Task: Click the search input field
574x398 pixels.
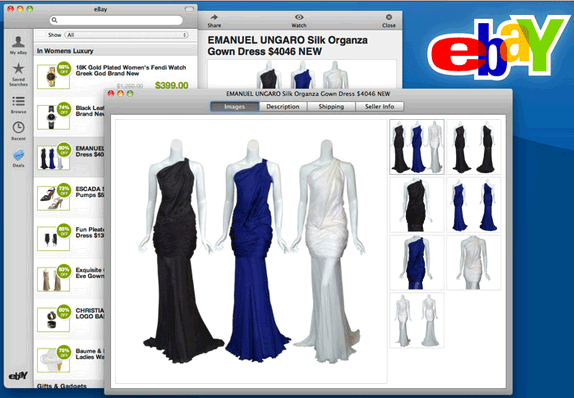Action: (x=116, y=20)
